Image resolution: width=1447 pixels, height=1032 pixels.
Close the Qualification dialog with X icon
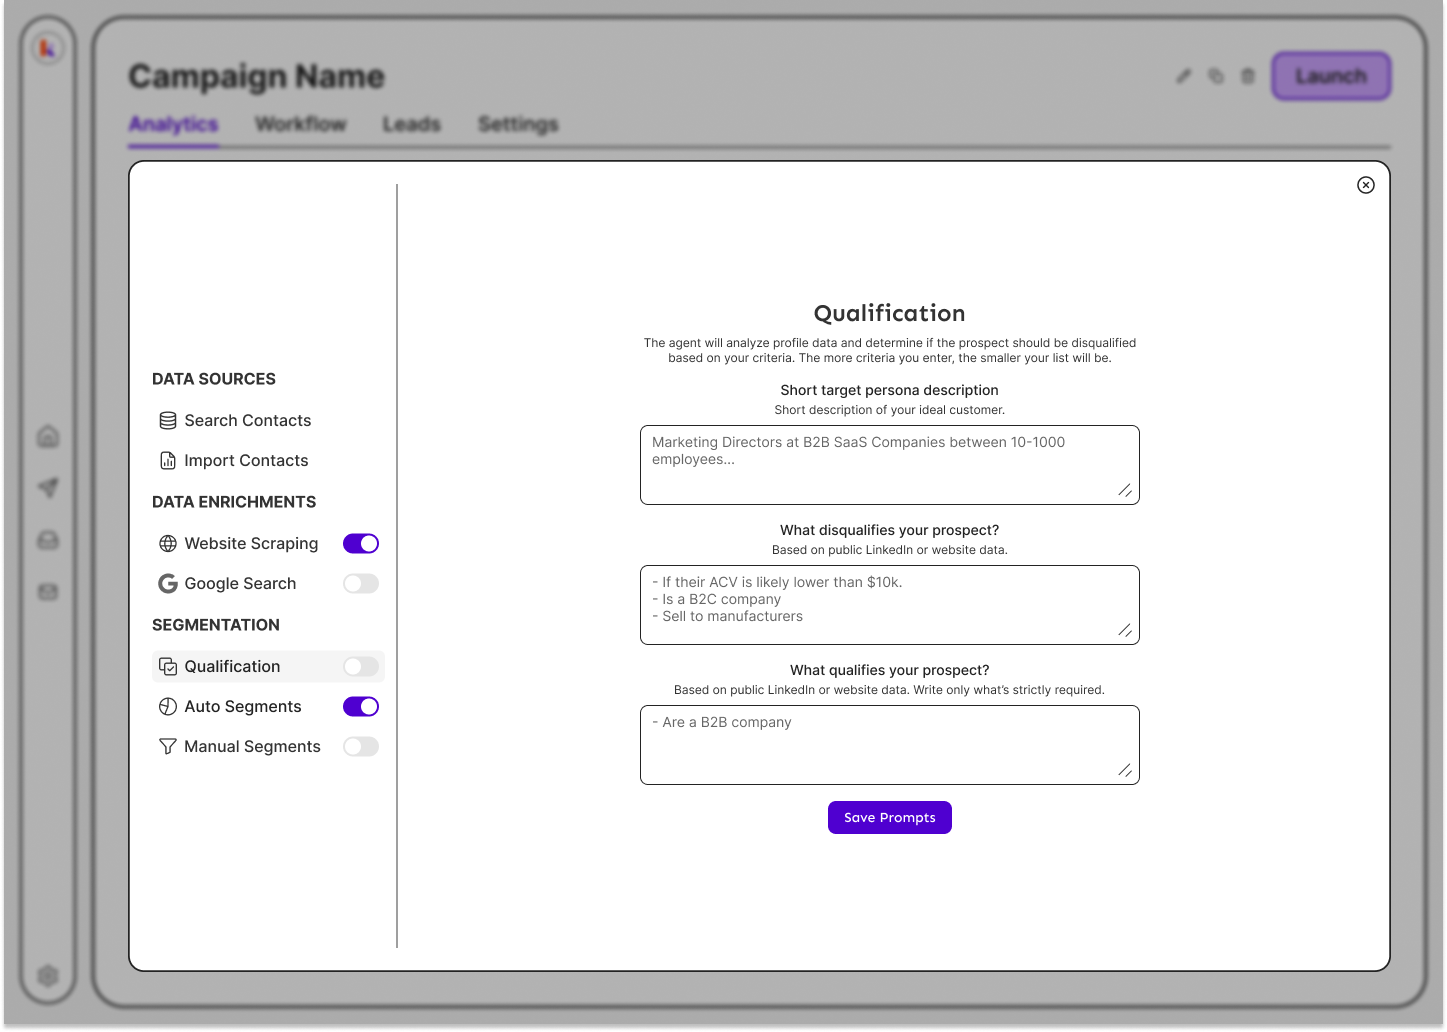[1366, 185]
